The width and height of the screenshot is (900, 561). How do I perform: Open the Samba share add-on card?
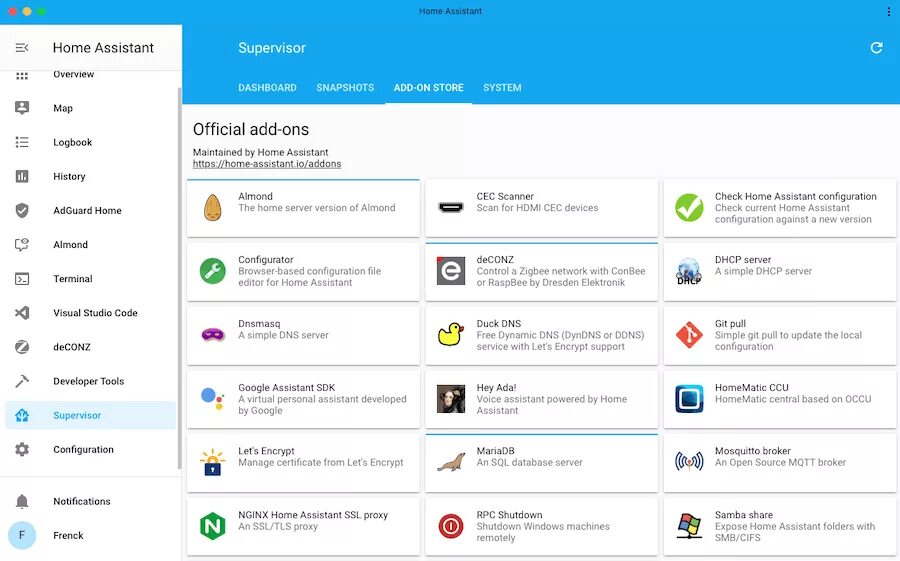click(x=779, y=527)
